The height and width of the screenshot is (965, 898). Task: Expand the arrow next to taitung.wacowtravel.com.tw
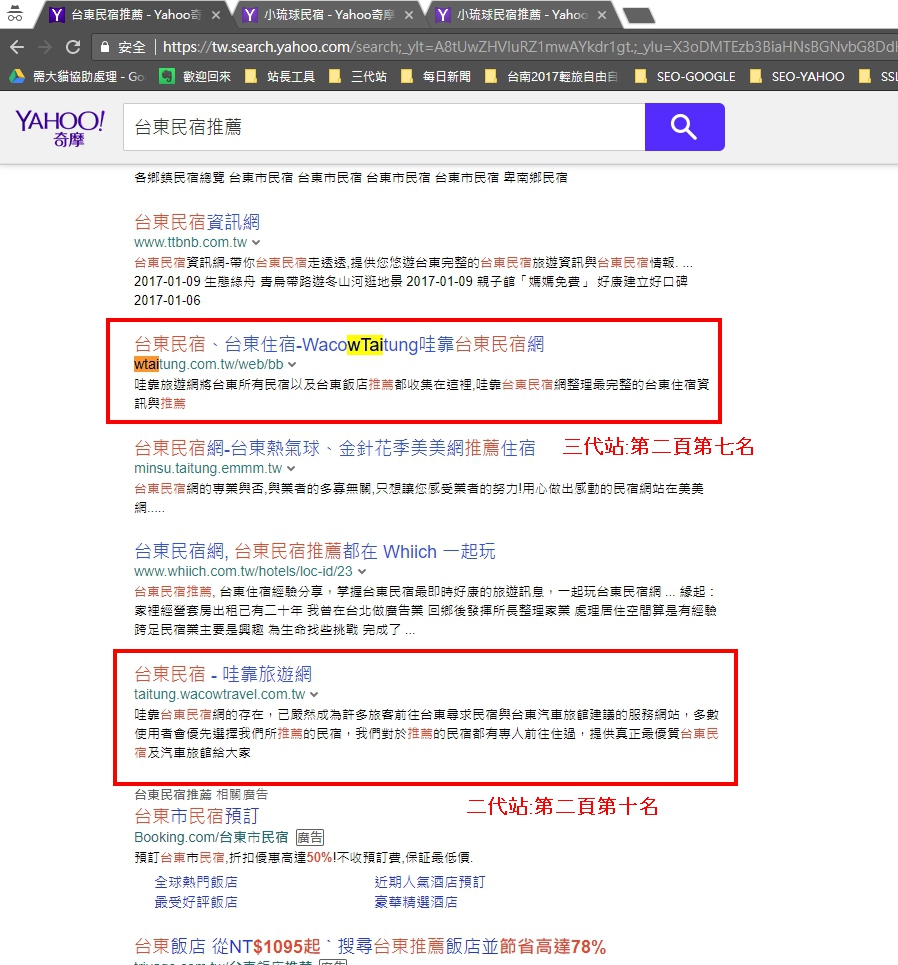point(314,695)
